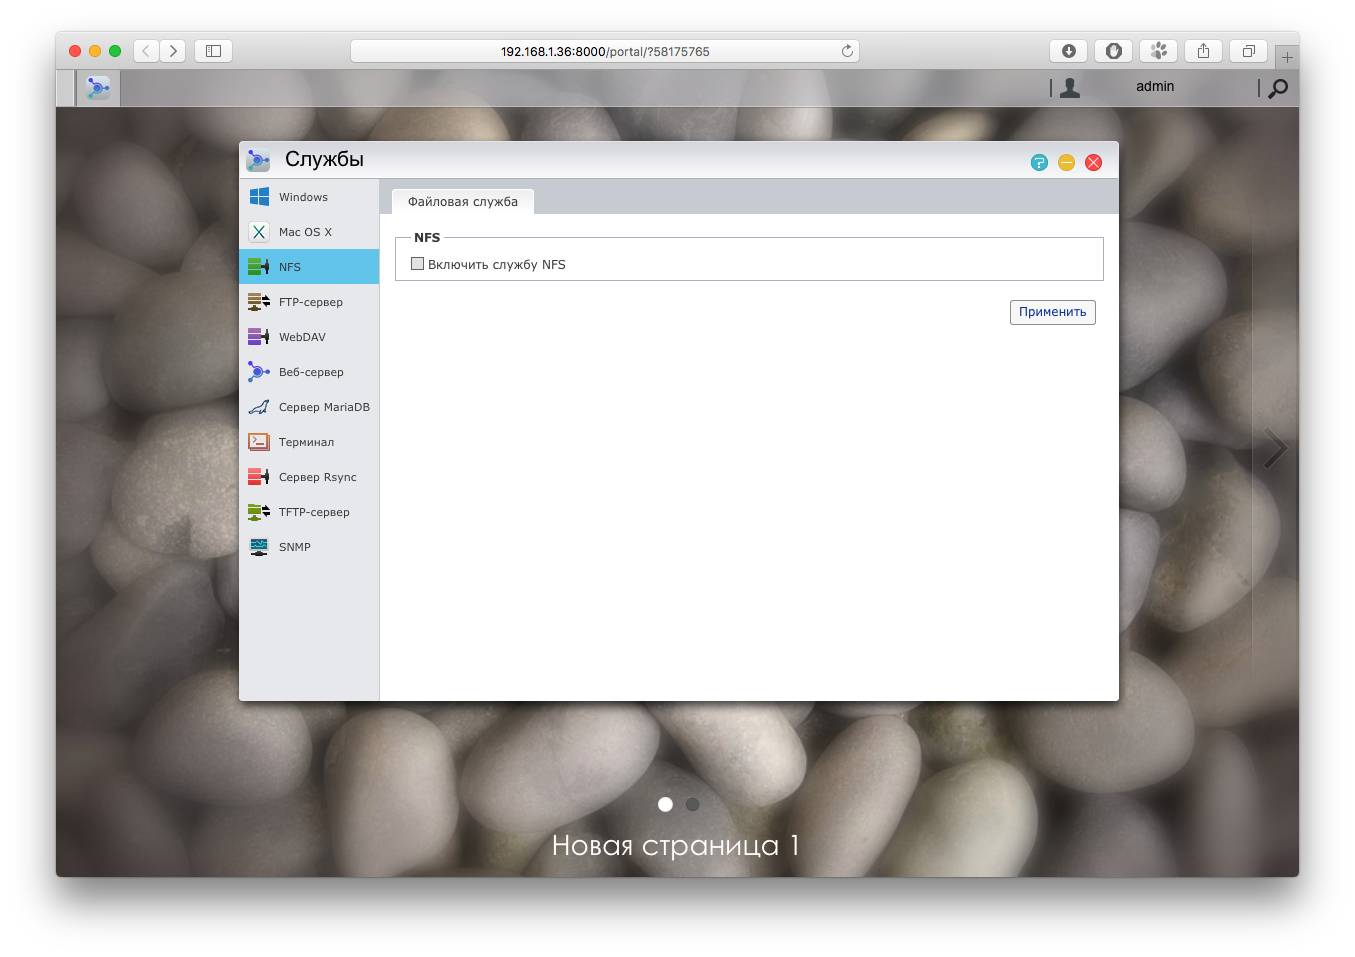Image resolution: width=1355 pixels, height=957 pixels.
Task: Open FTP-сервер icon in the sidebar
Action: (x=259, y=302)
